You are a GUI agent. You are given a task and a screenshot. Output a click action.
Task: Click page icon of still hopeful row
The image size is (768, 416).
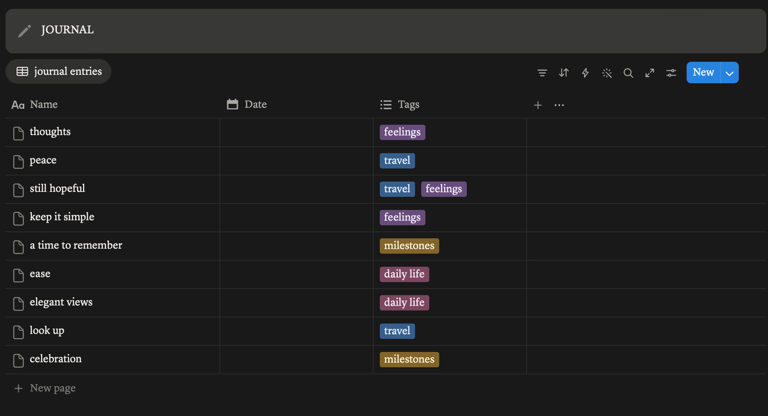point(19,190)
